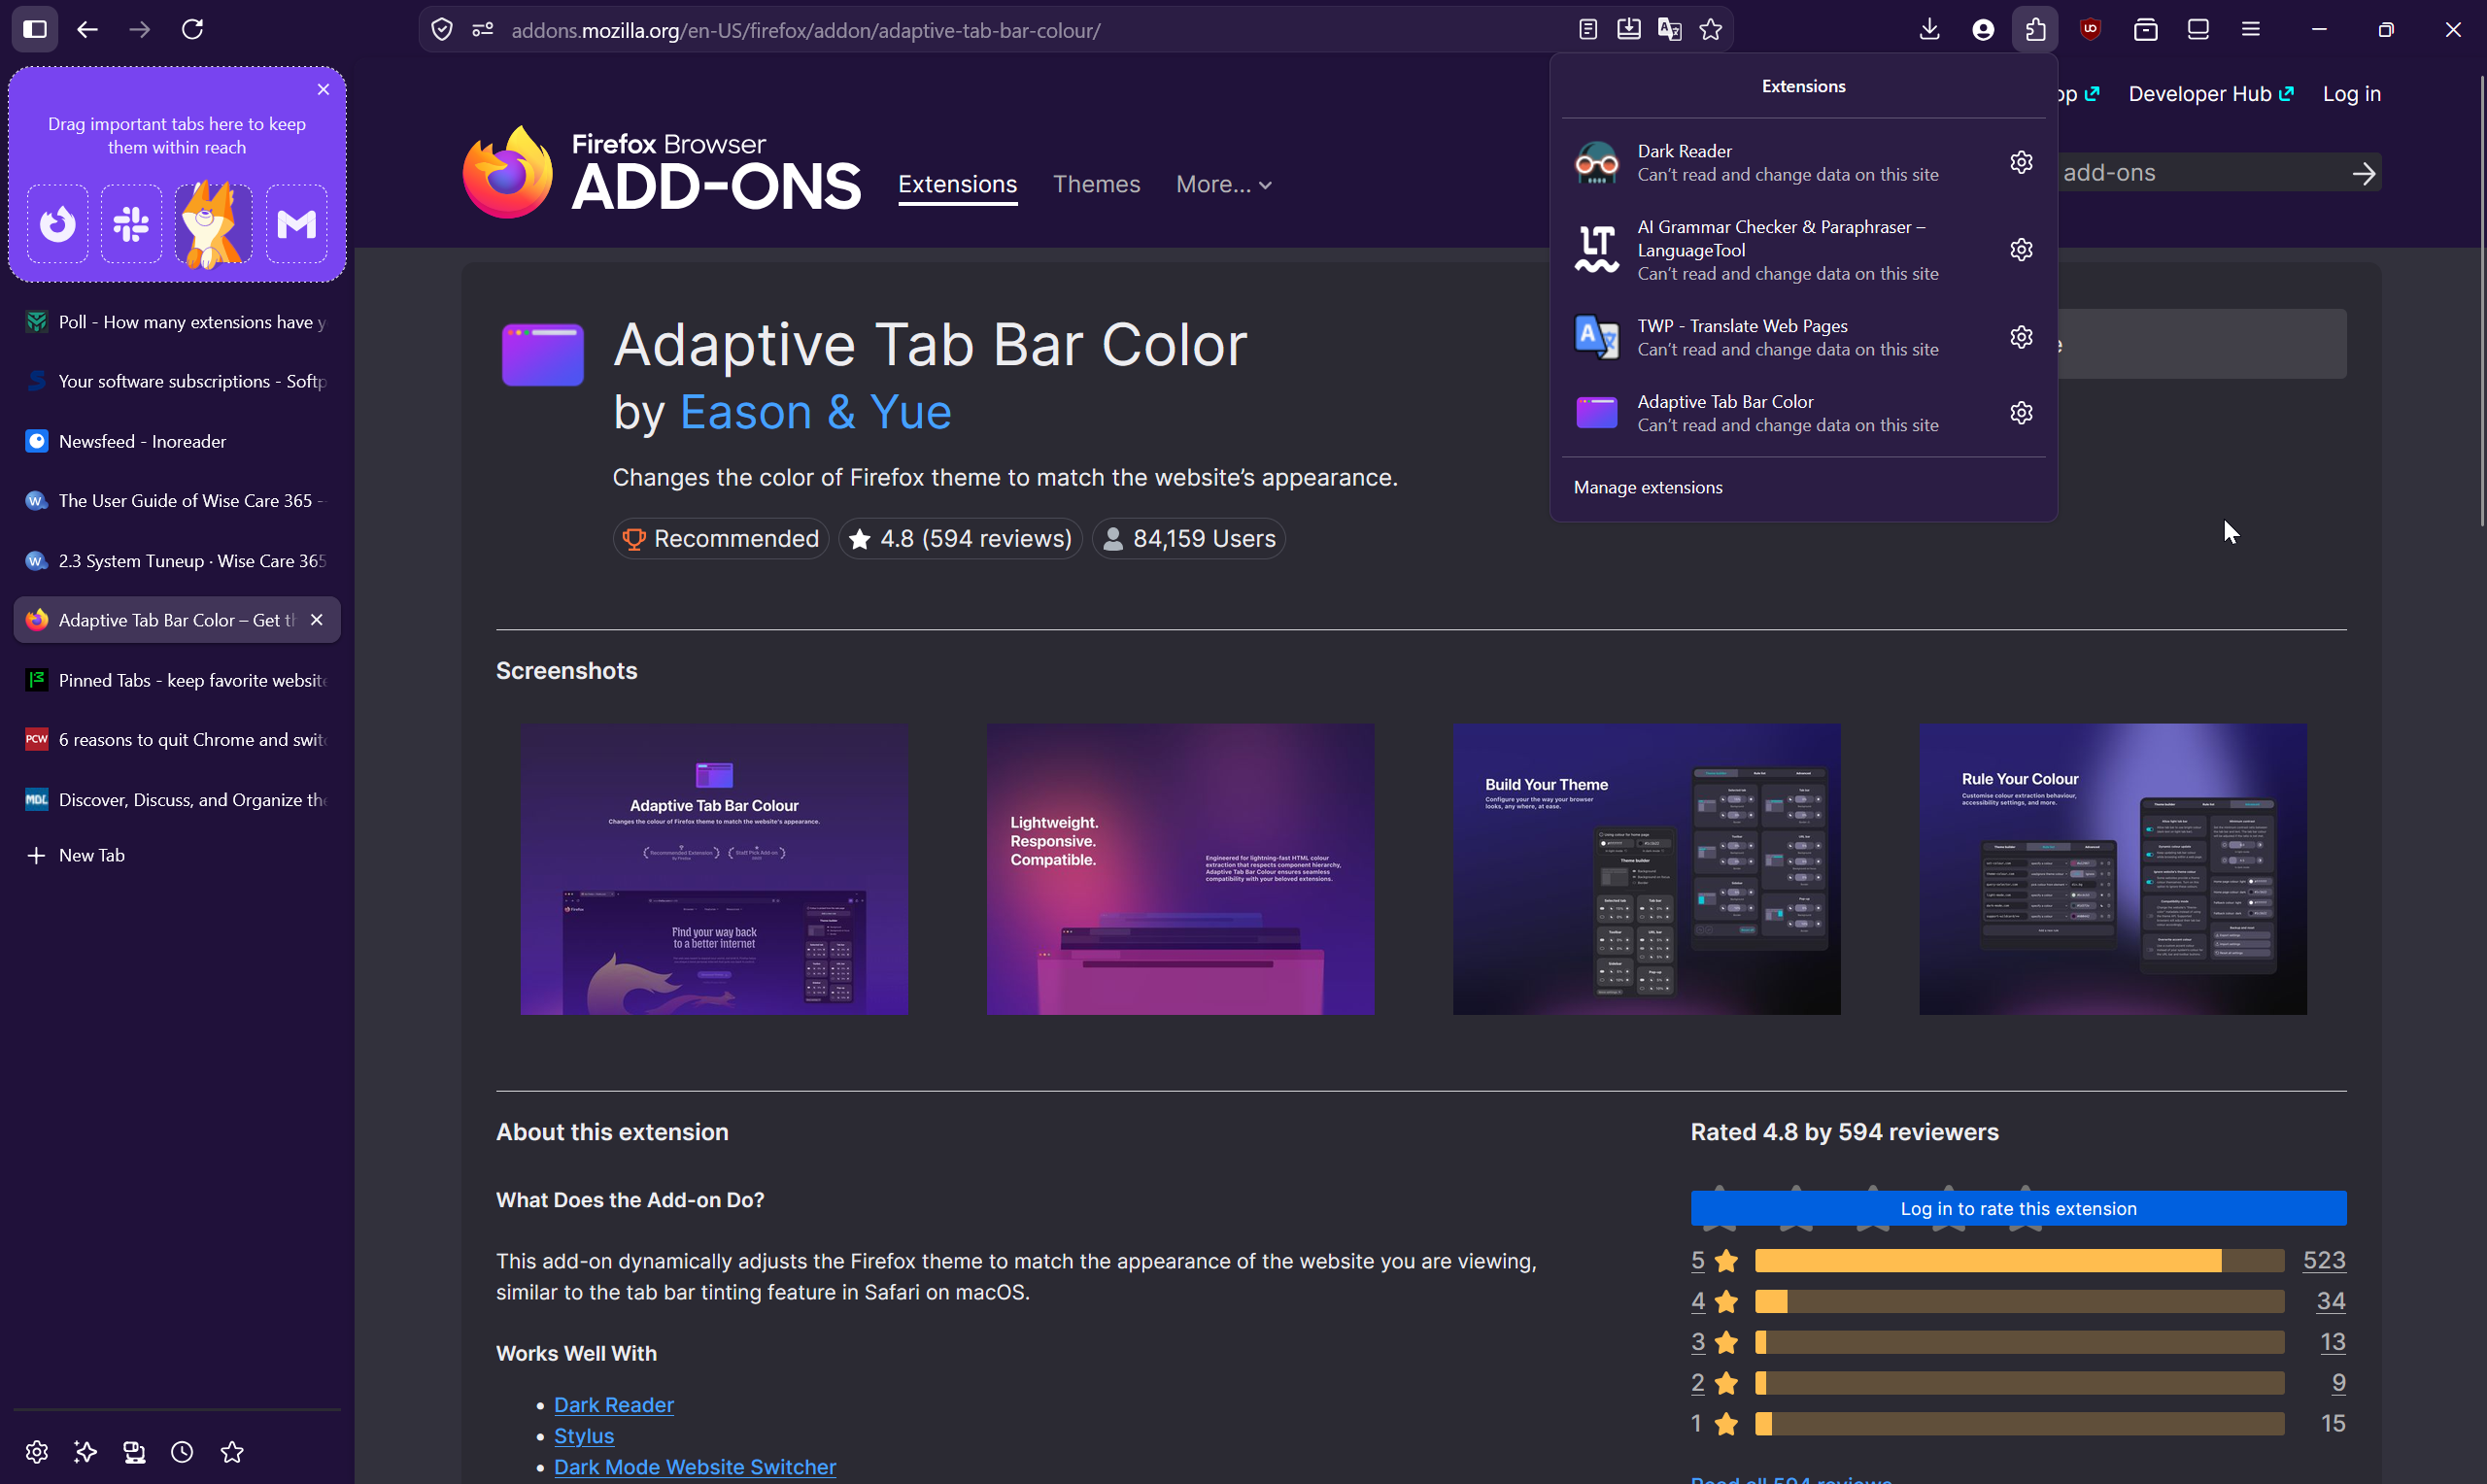Open the account profile icon in toolbar
2487x1484 pixels.
(1983, 30)
